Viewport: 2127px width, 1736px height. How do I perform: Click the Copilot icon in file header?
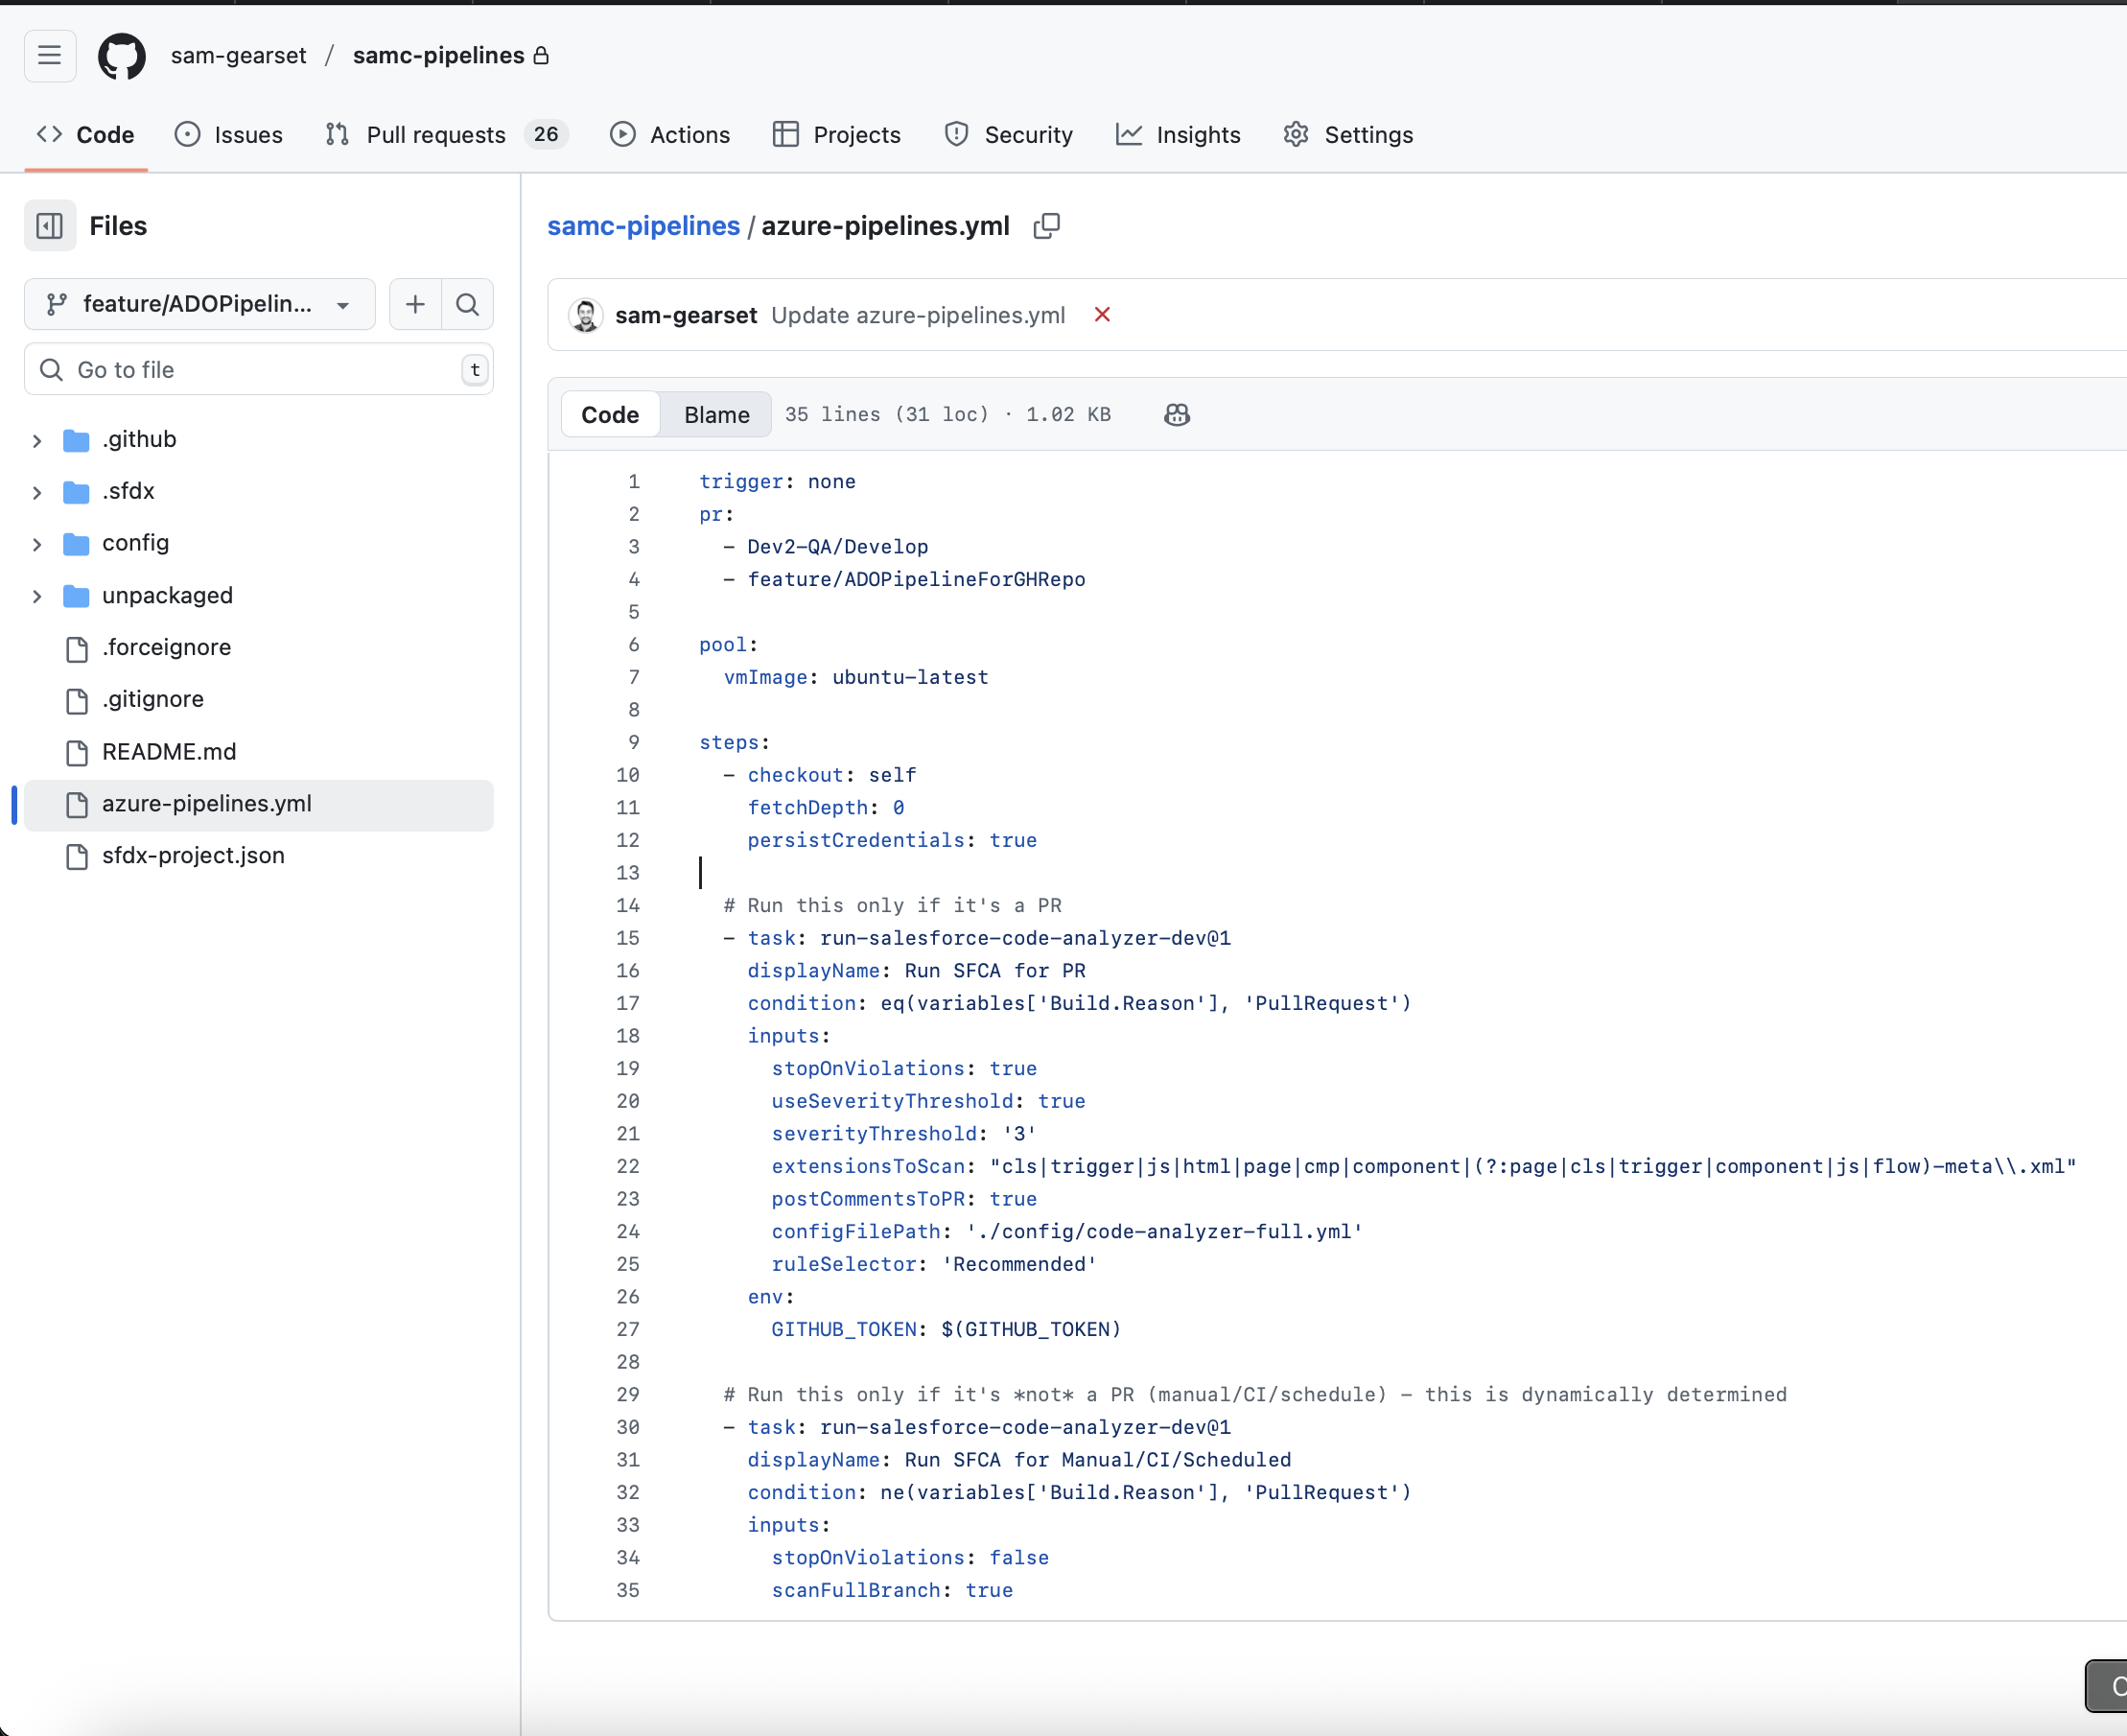click(1177, 415)
